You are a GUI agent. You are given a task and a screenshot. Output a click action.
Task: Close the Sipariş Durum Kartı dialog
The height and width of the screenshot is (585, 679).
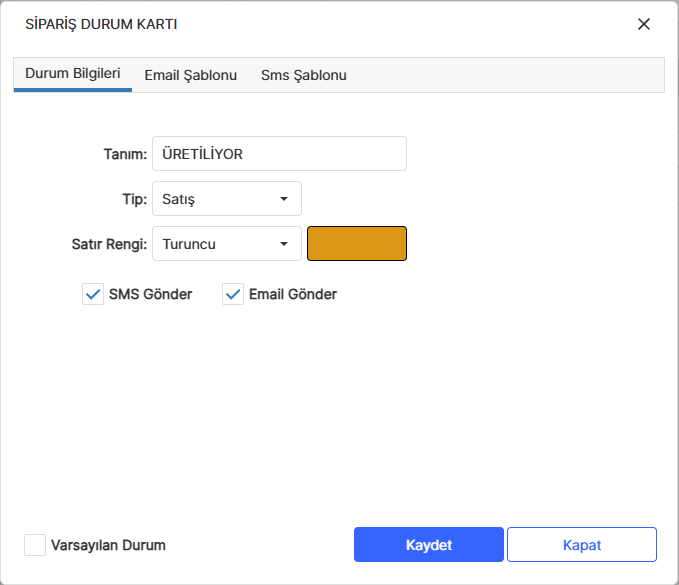click(643, 24)
